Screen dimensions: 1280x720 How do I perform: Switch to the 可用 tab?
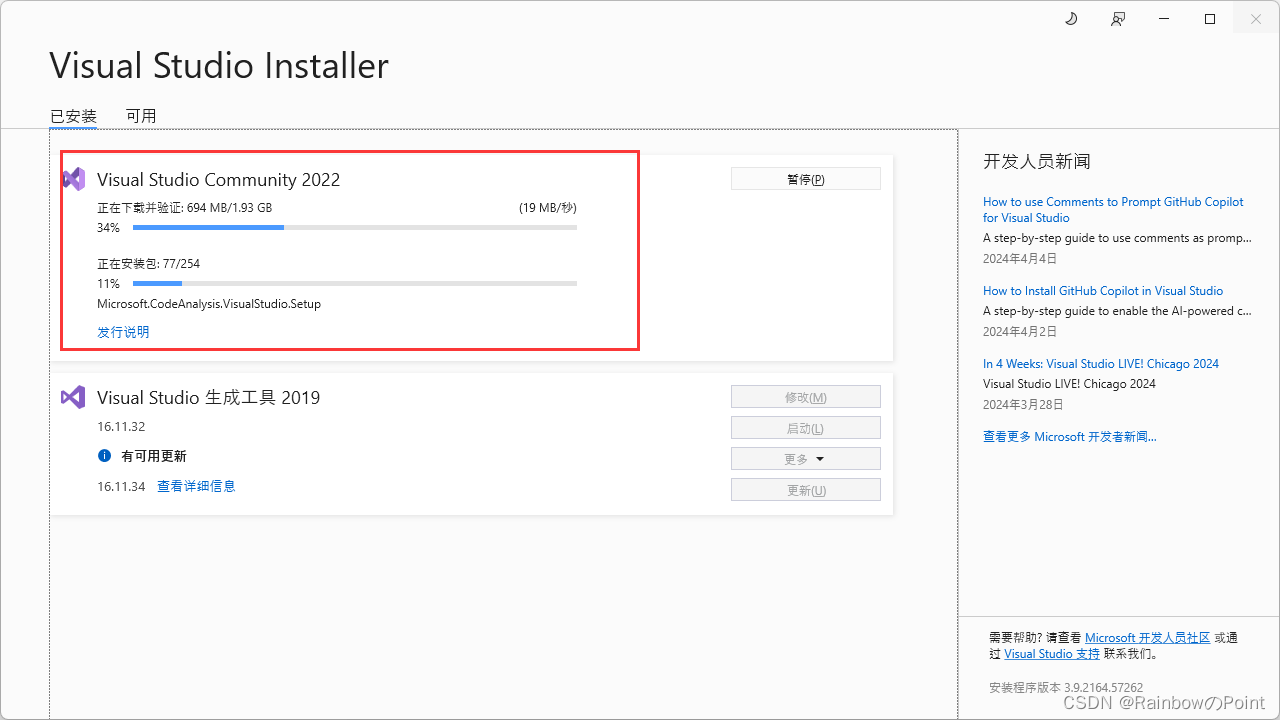pyautogui.click(x=141, y=116)
